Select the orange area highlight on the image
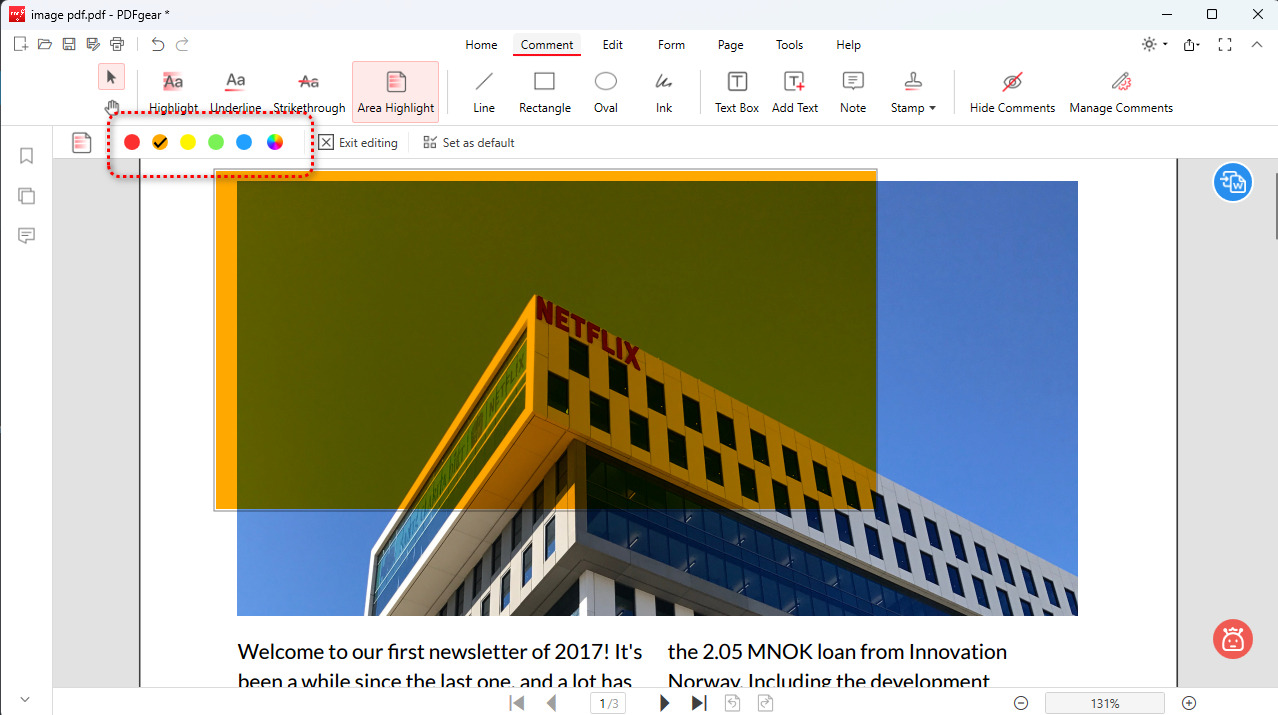 546,340
